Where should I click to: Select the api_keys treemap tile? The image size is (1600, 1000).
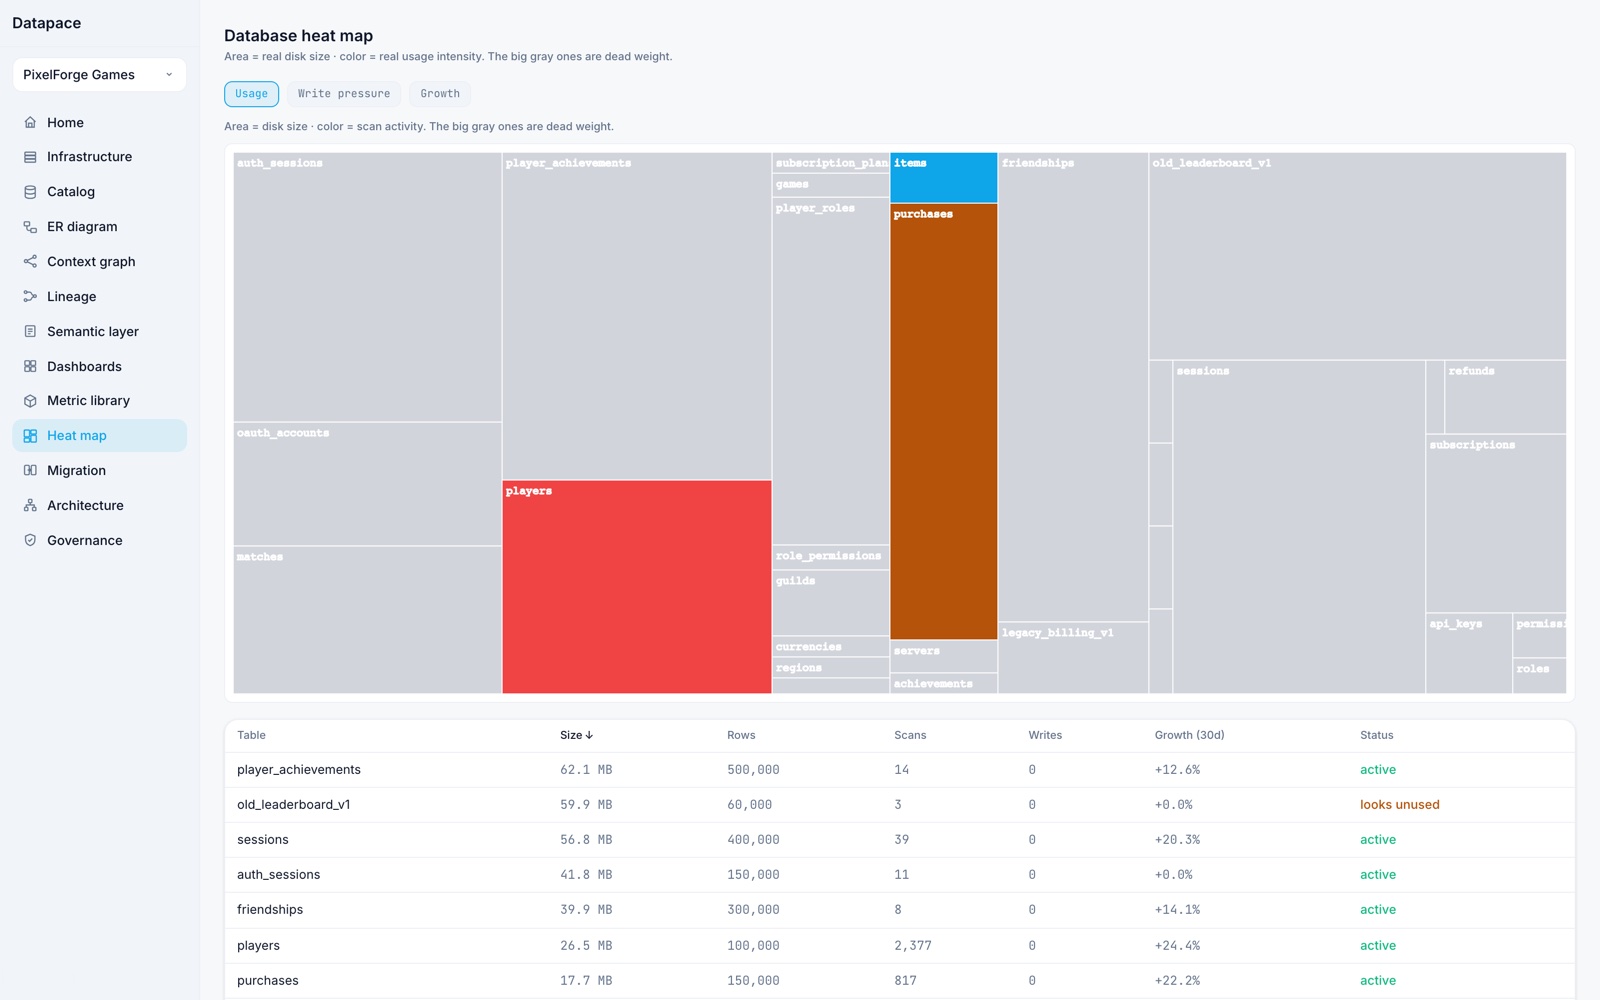[x=1469, y=654]
